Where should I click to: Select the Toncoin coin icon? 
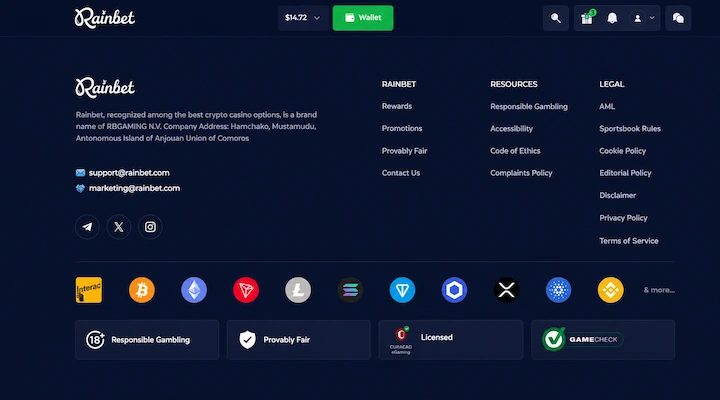[402, 290]
